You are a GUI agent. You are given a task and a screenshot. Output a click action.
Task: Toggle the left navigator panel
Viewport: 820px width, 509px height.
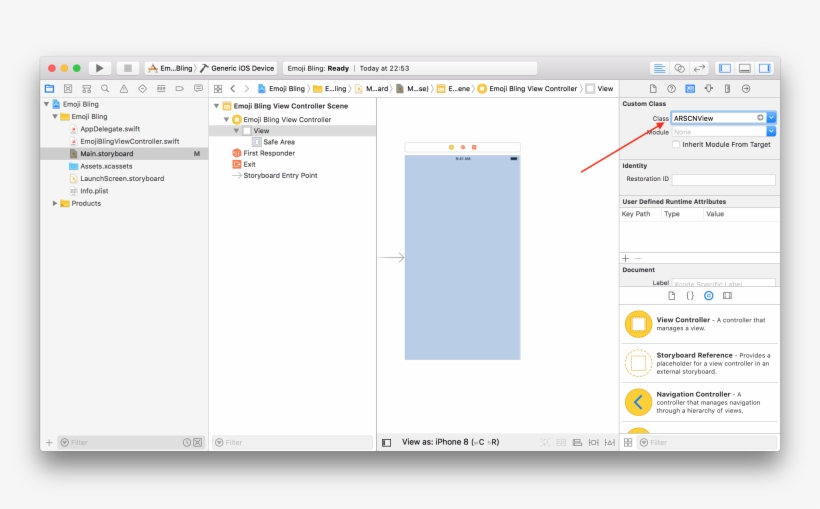725,68
